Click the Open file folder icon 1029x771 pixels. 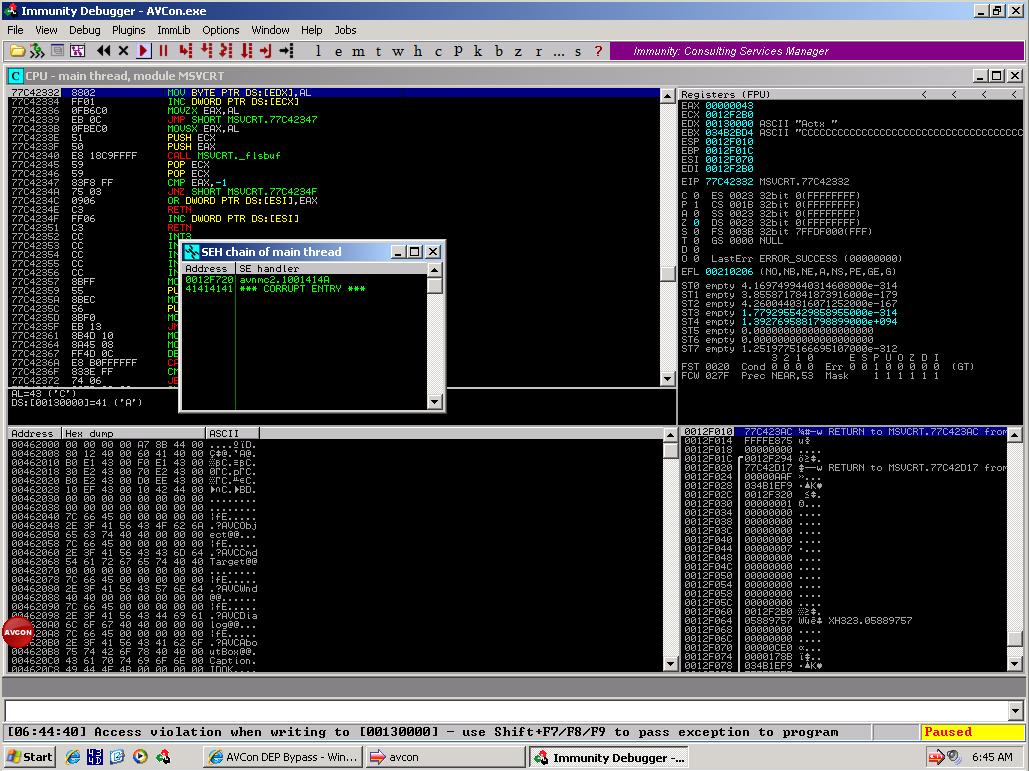click(x=18, y=51)
